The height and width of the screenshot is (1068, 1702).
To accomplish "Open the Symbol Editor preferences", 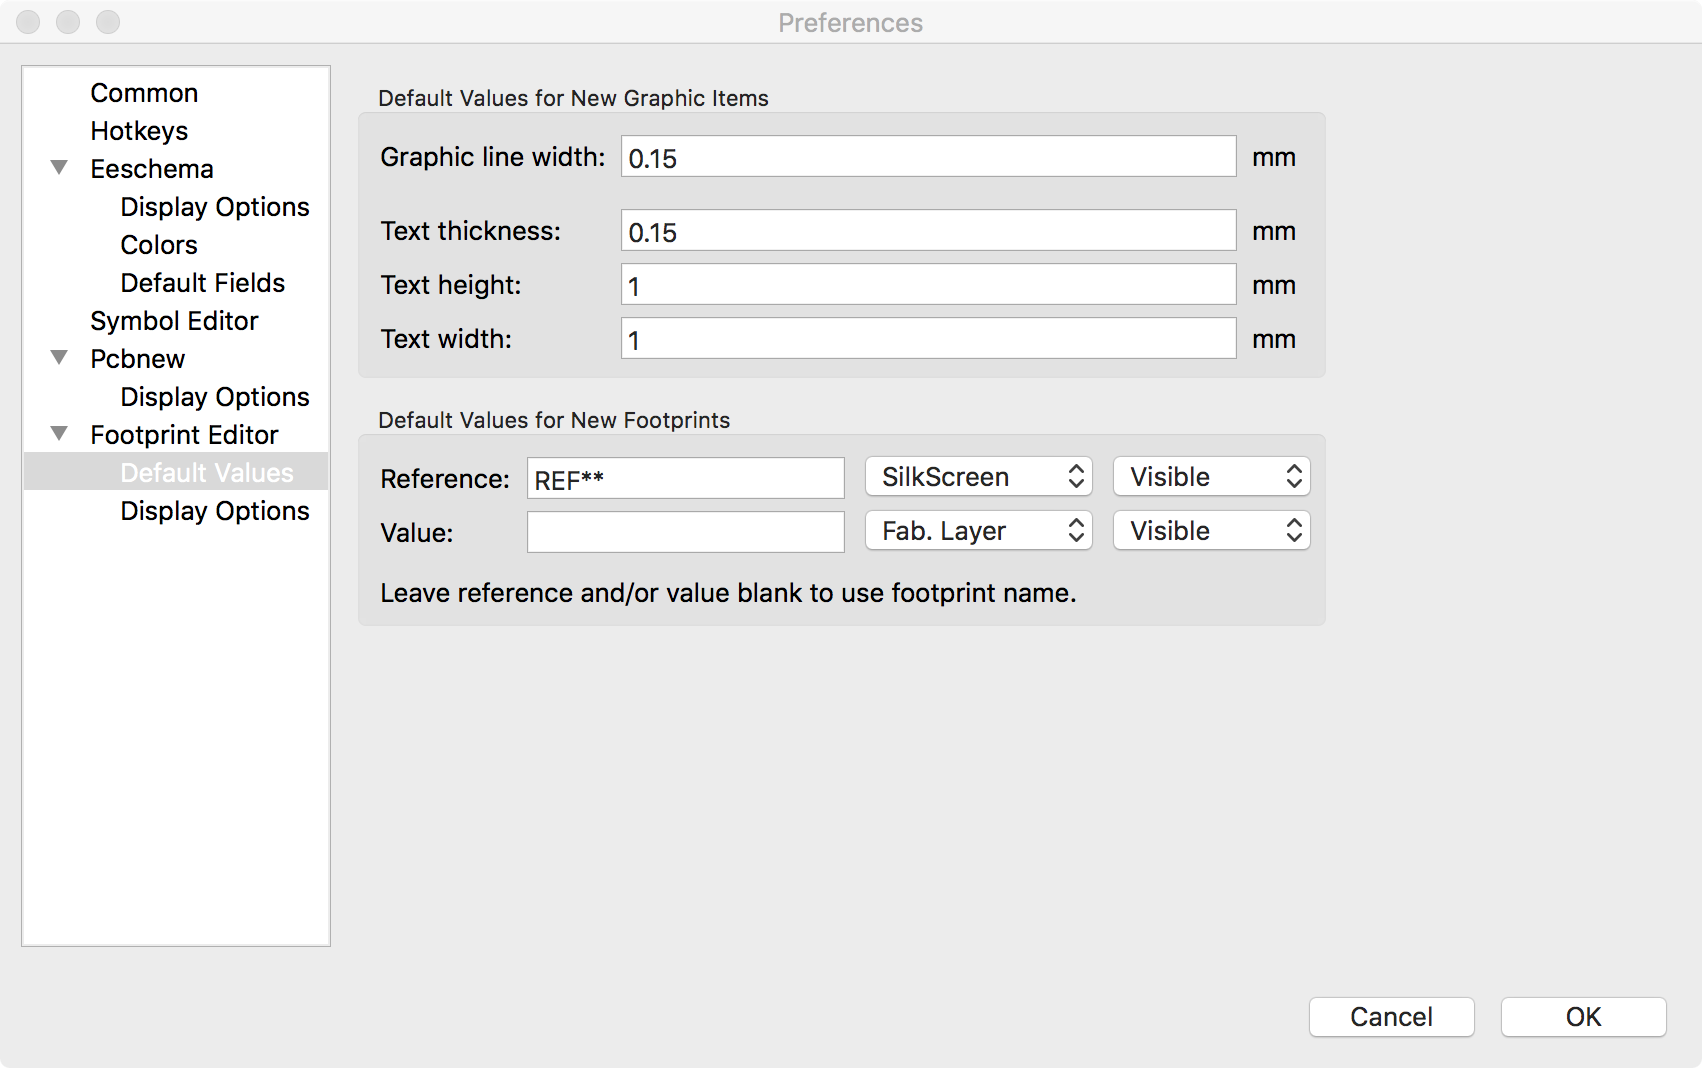I will [x=174, y=321].
